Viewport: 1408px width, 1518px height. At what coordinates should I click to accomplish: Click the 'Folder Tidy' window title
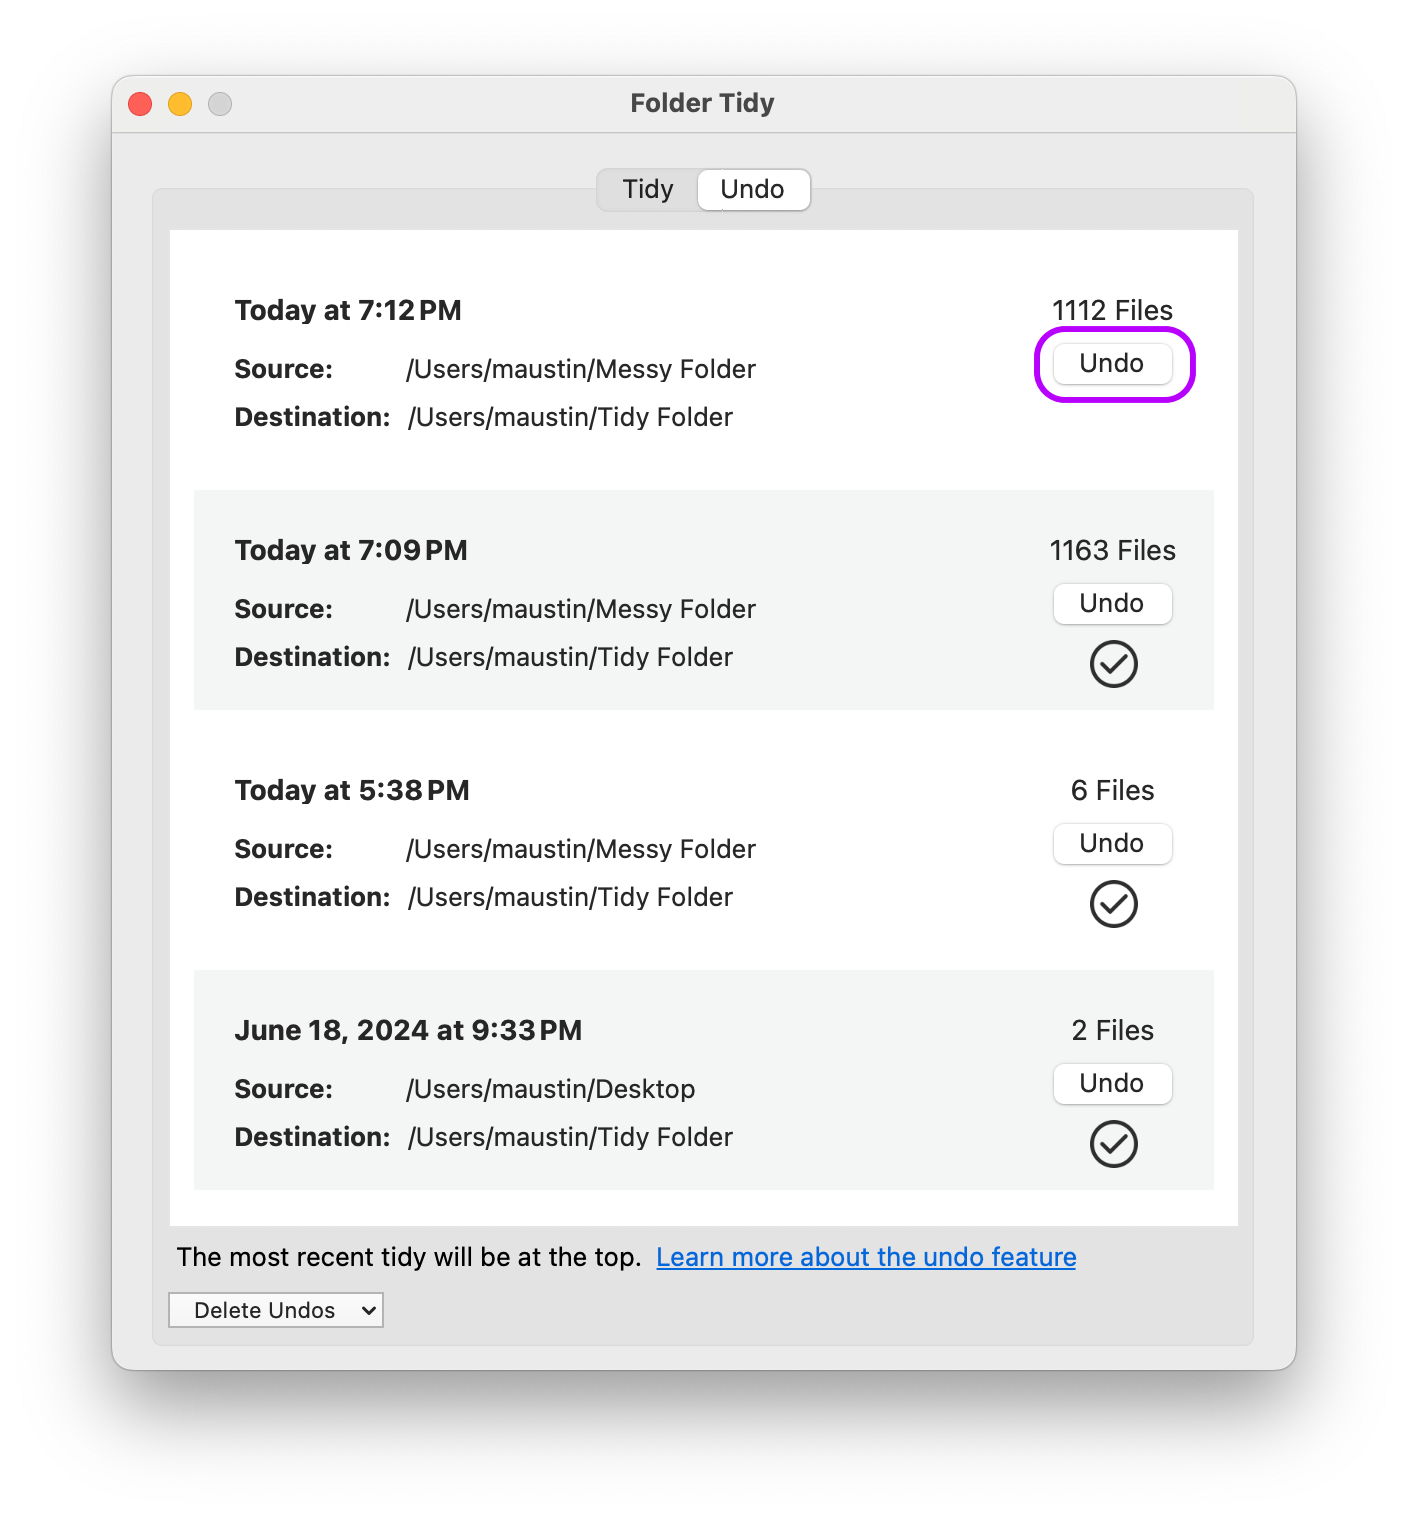tap(702, 103)
